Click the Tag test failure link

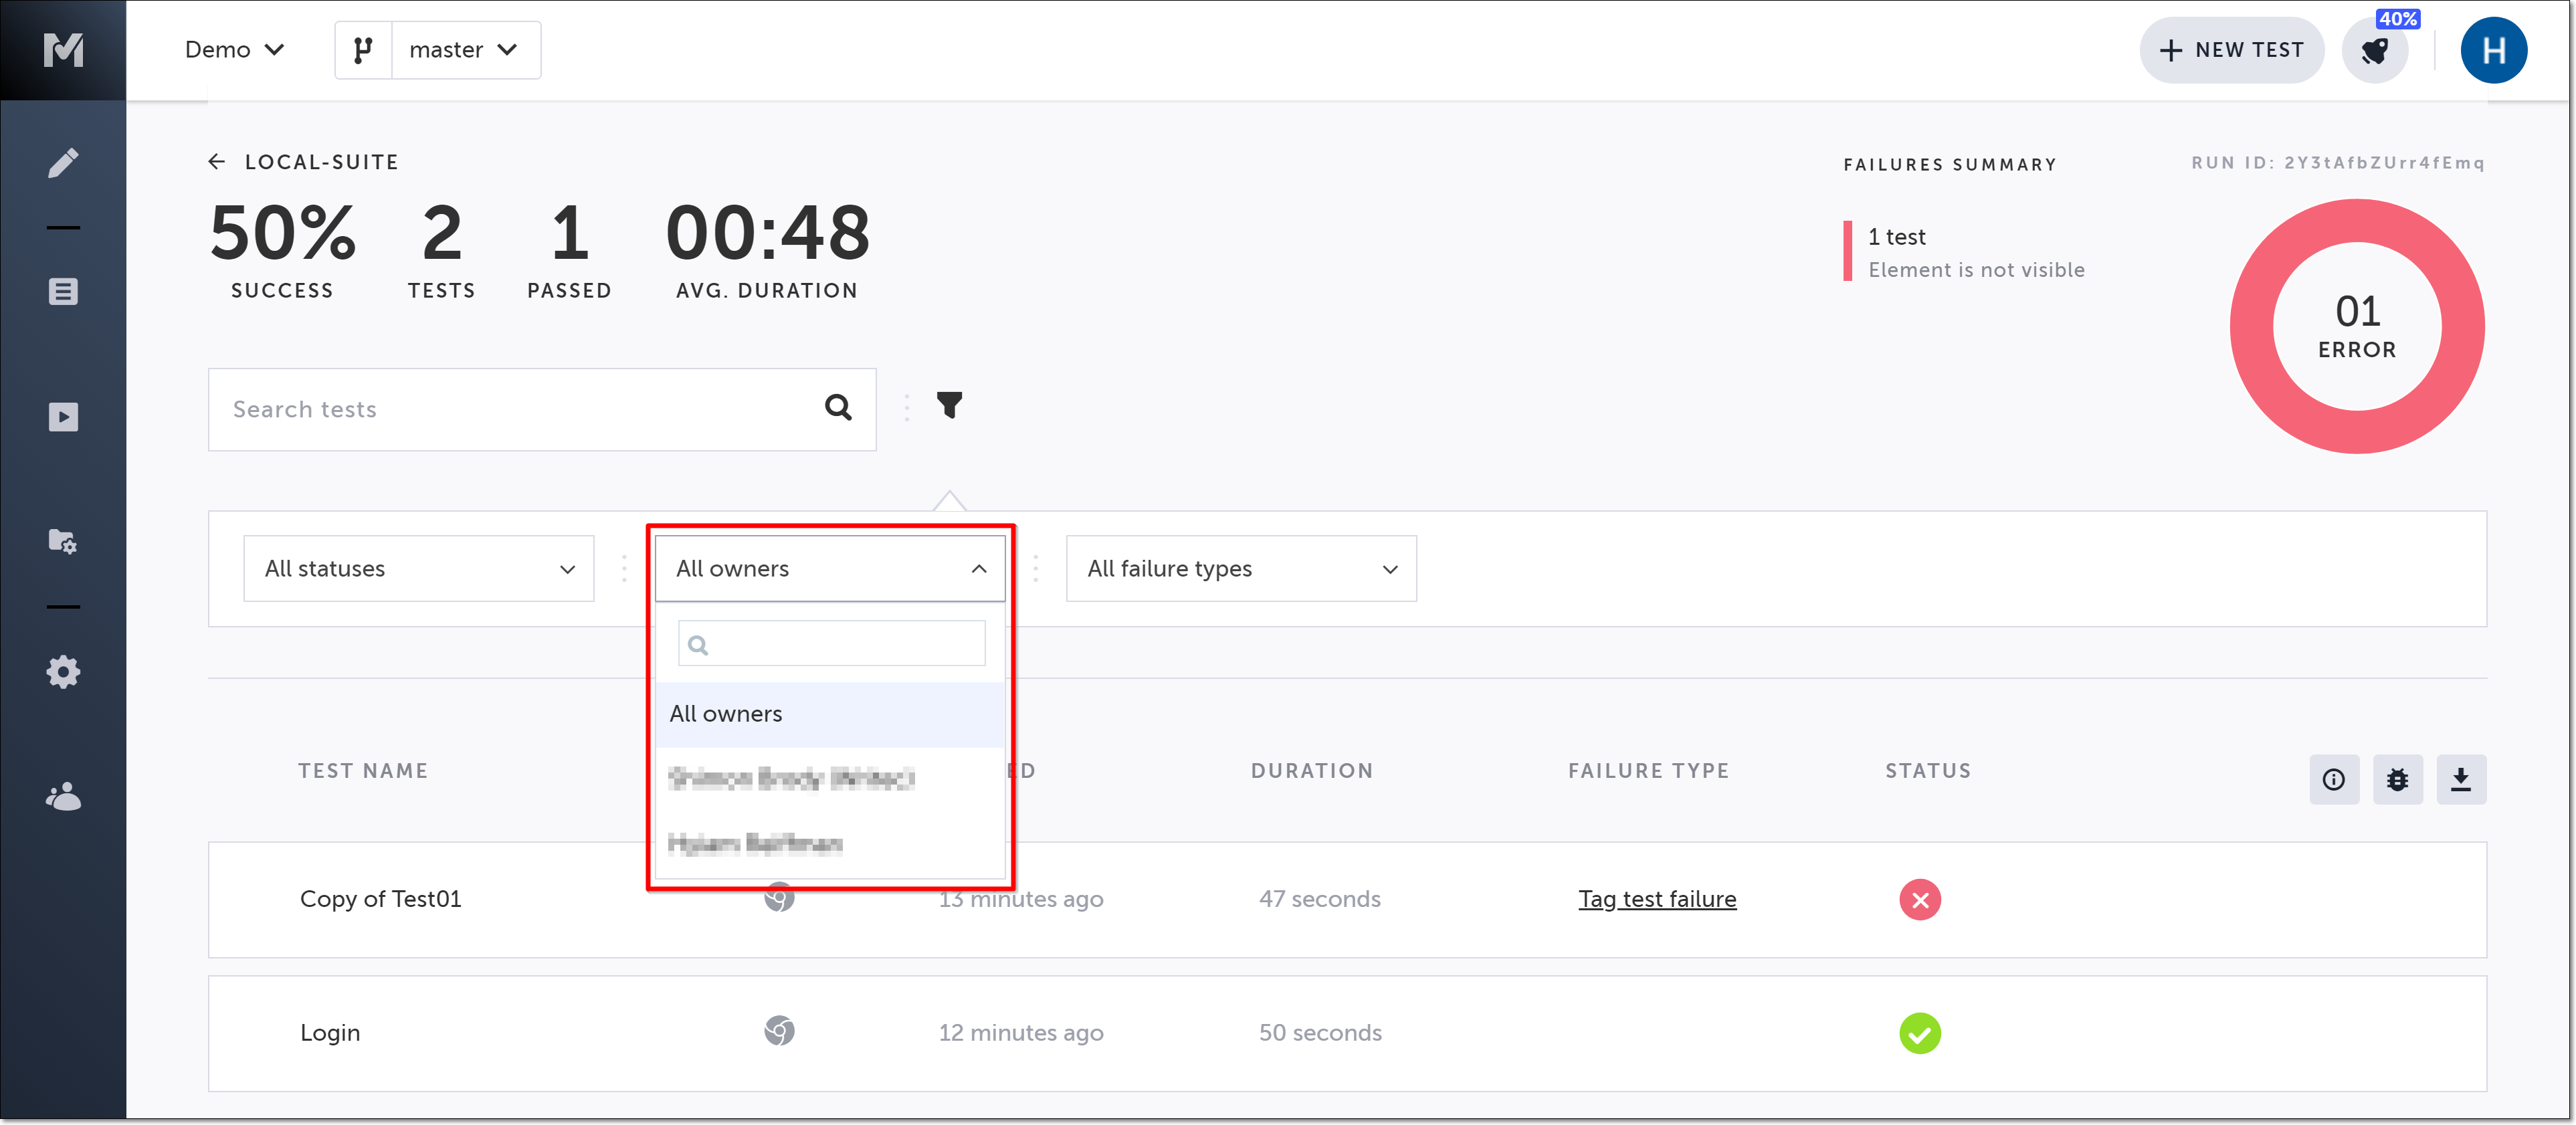[x=1656, y=899]
